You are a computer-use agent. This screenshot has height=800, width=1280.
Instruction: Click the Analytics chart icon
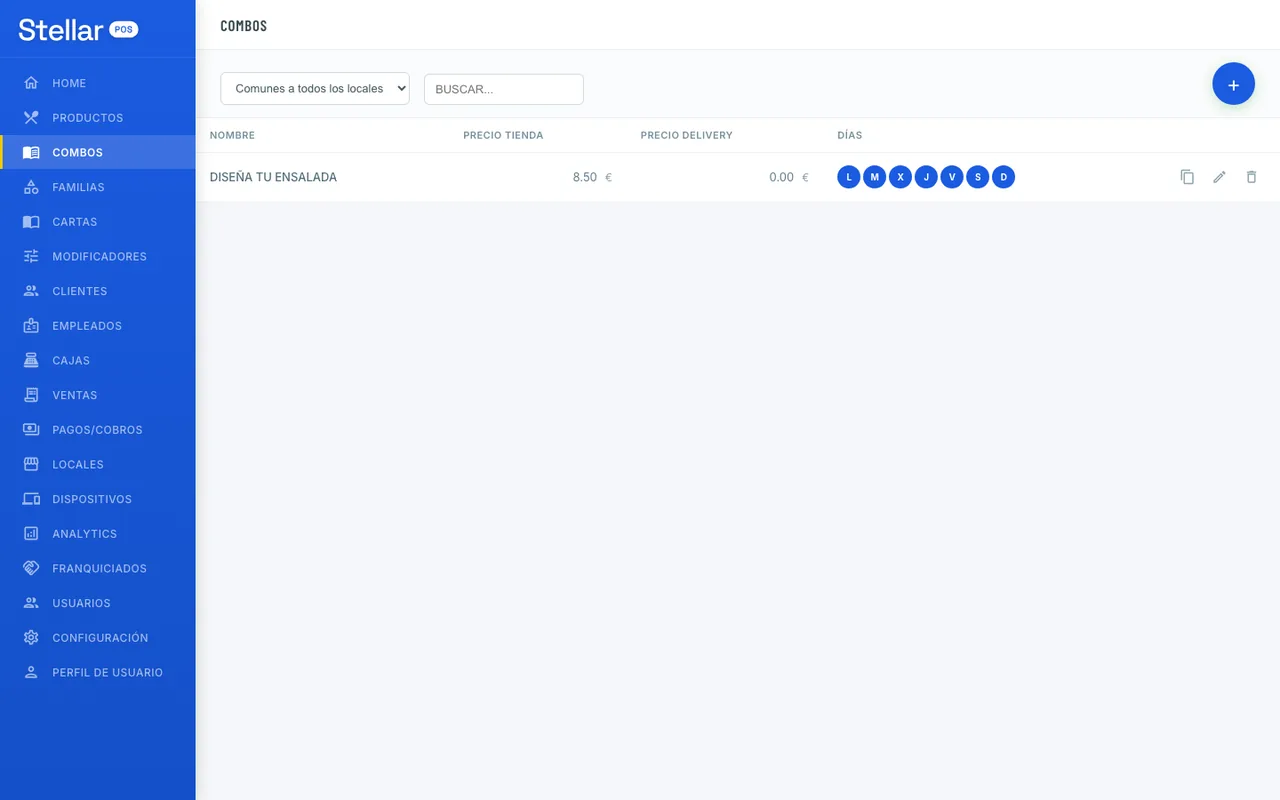tap(31, 534)
